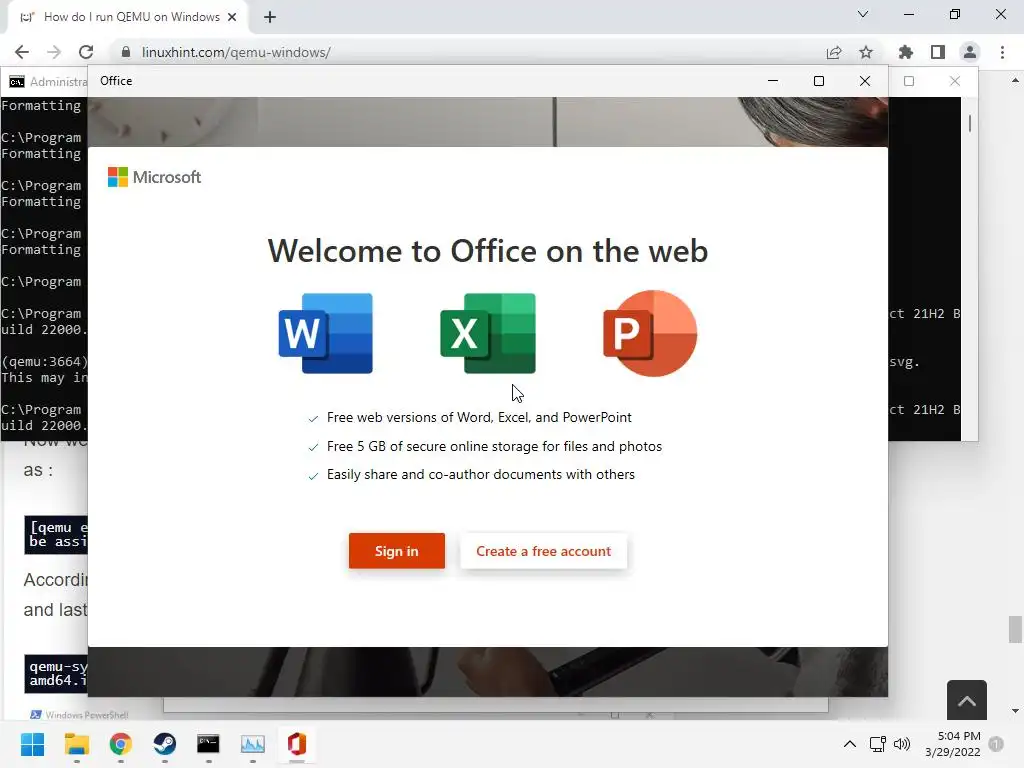Reload the linuxhint page
This screenshot has width=1024, height=768.
click(x=86, y=52)
